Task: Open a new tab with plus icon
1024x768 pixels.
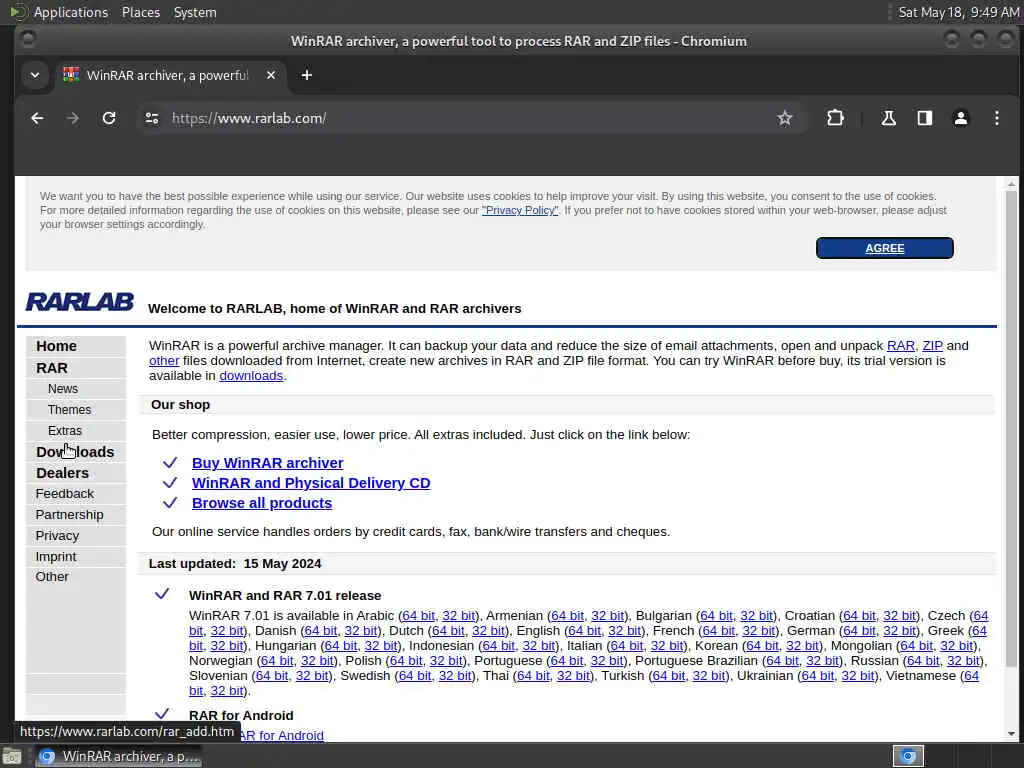Action: (x=306, y=75)
